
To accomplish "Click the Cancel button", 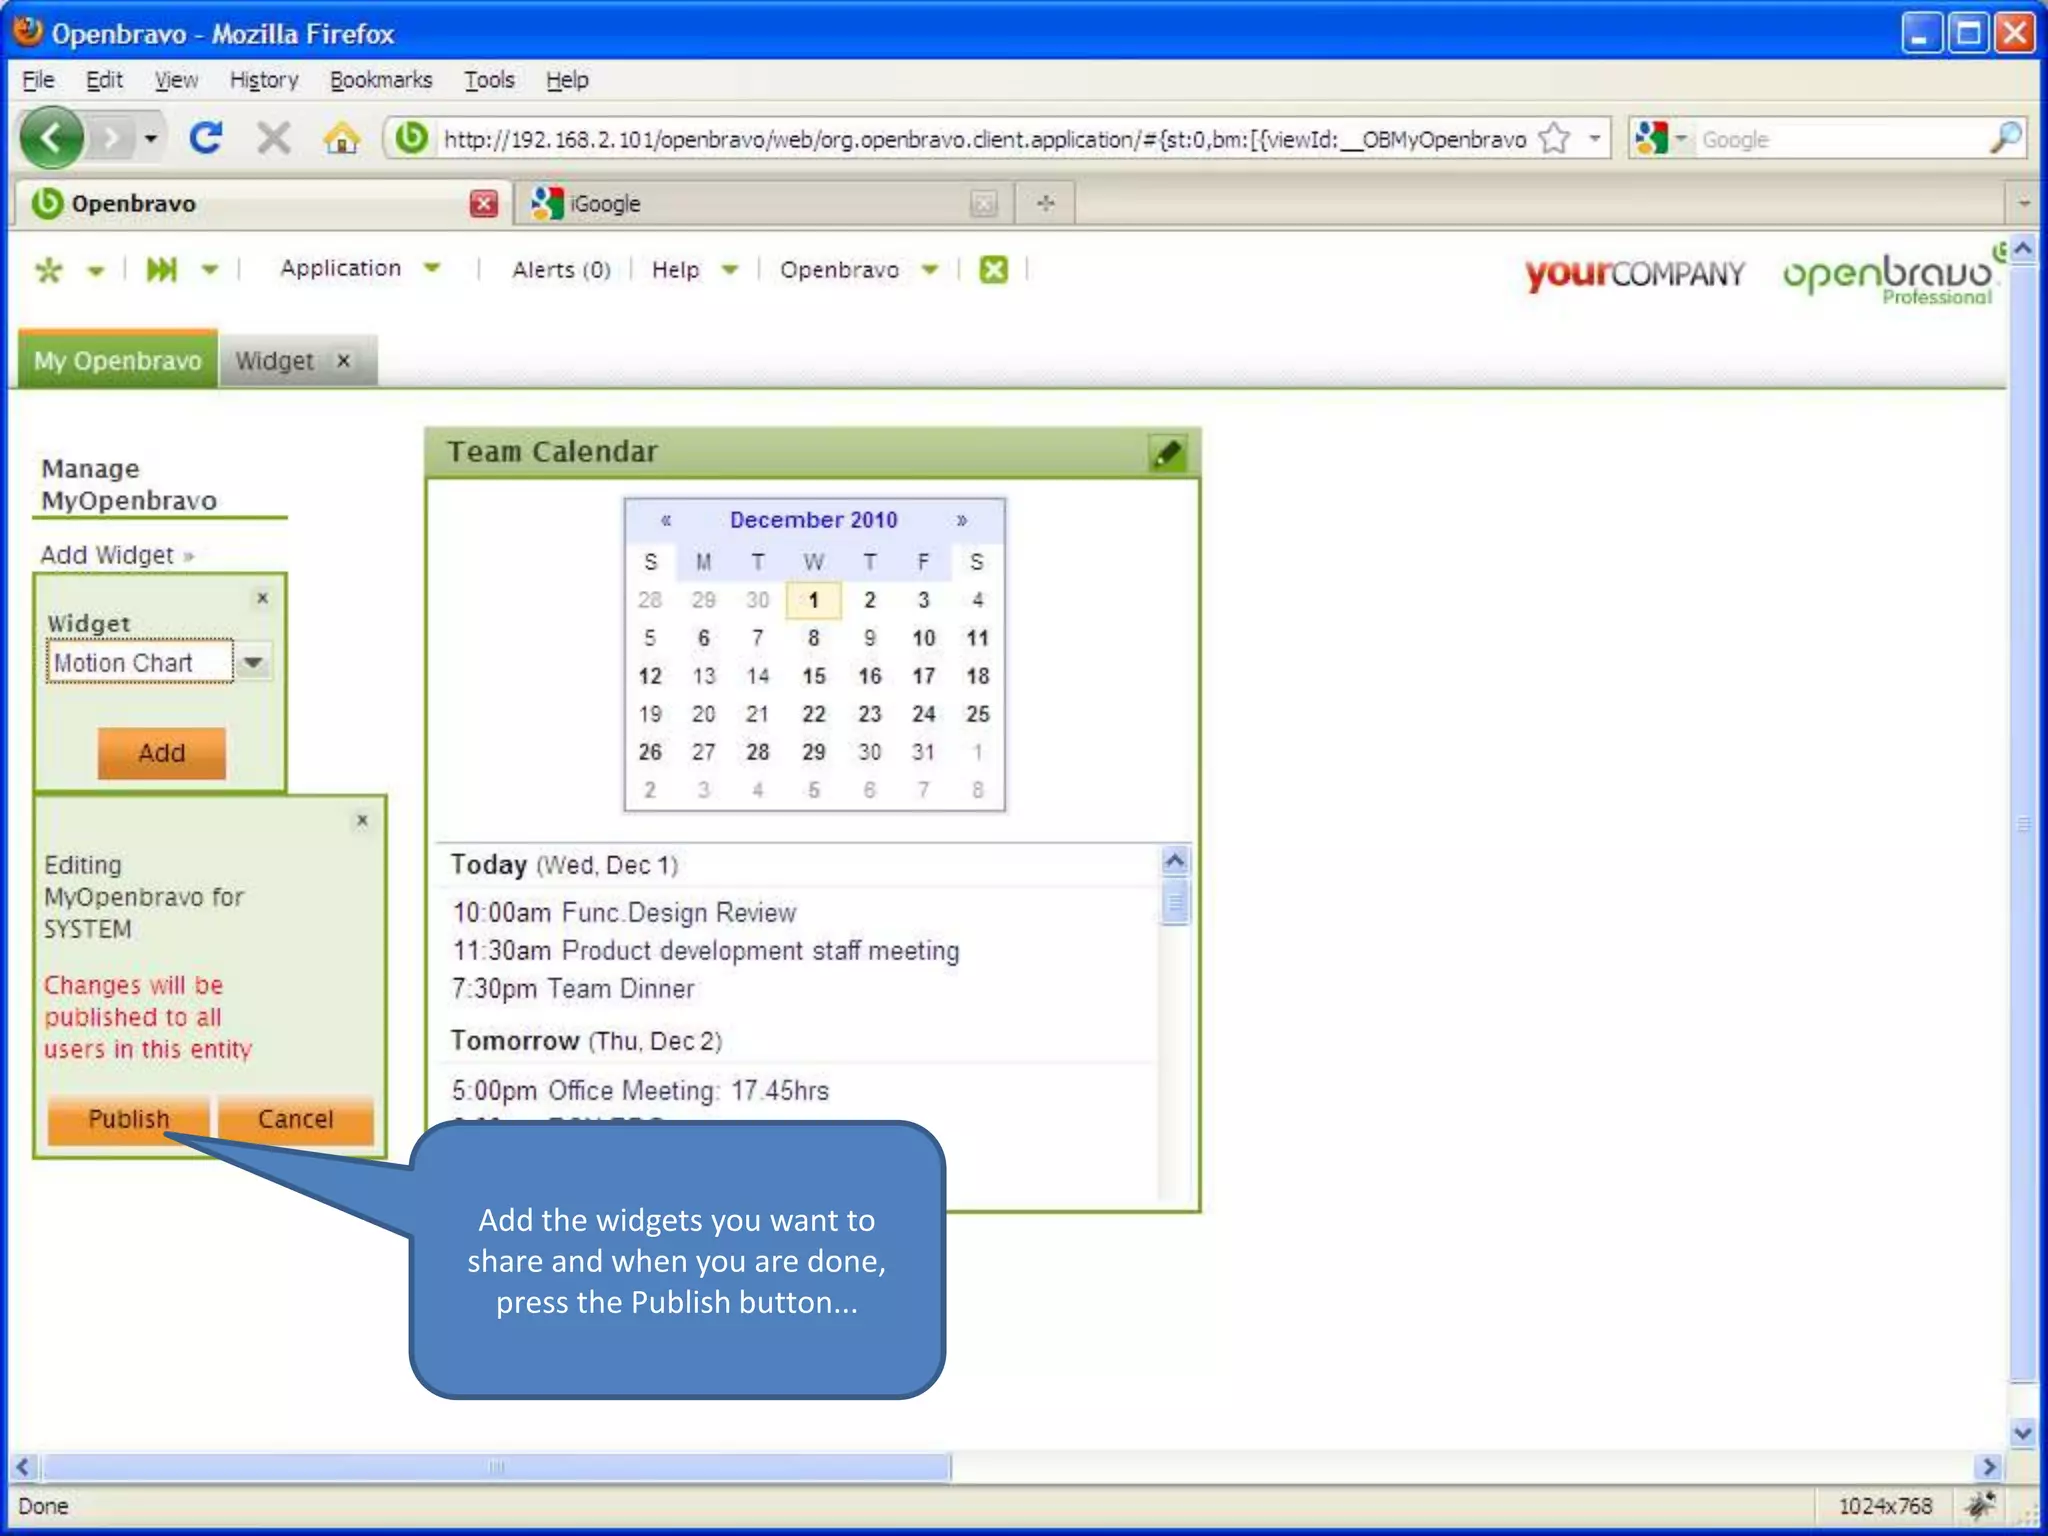I will tap(296, 1119).
